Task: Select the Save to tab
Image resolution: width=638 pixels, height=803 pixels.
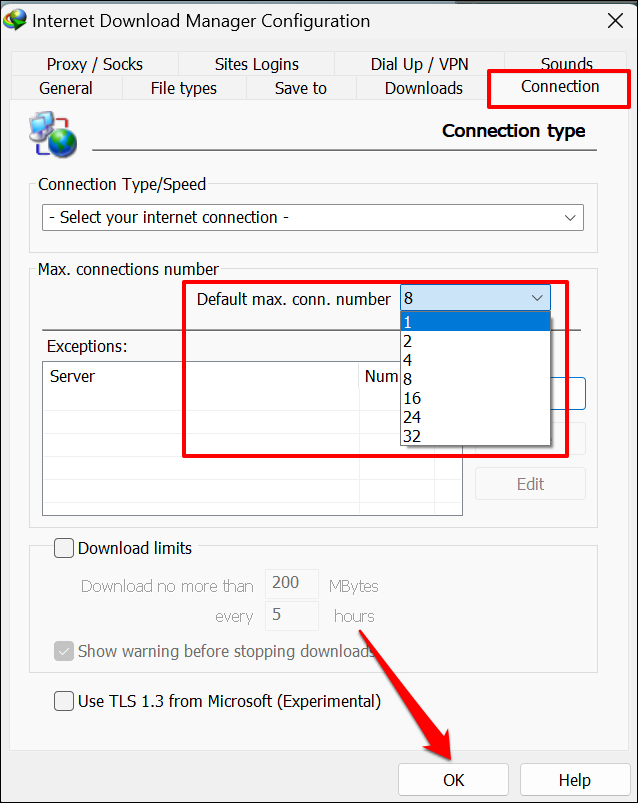Action: pyautogui.click(x=301, y=88)
